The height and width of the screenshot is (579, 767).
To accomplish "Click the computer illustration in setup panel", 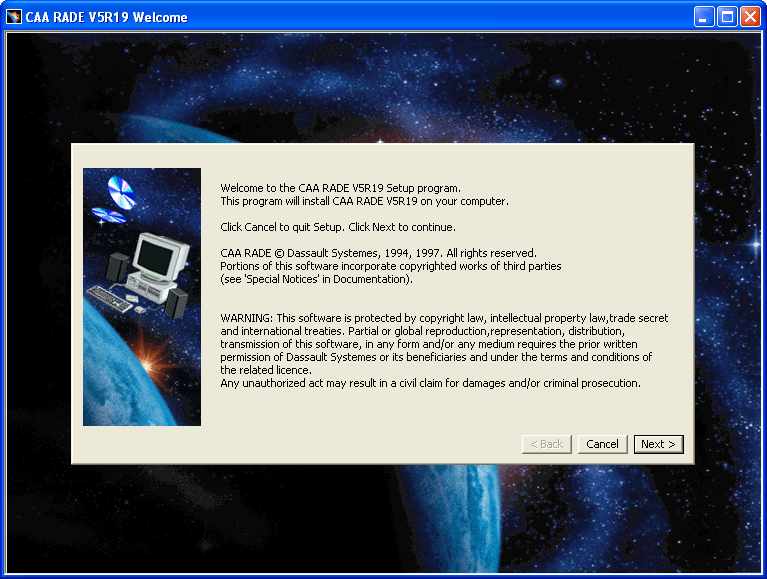I will pos(142,297).
